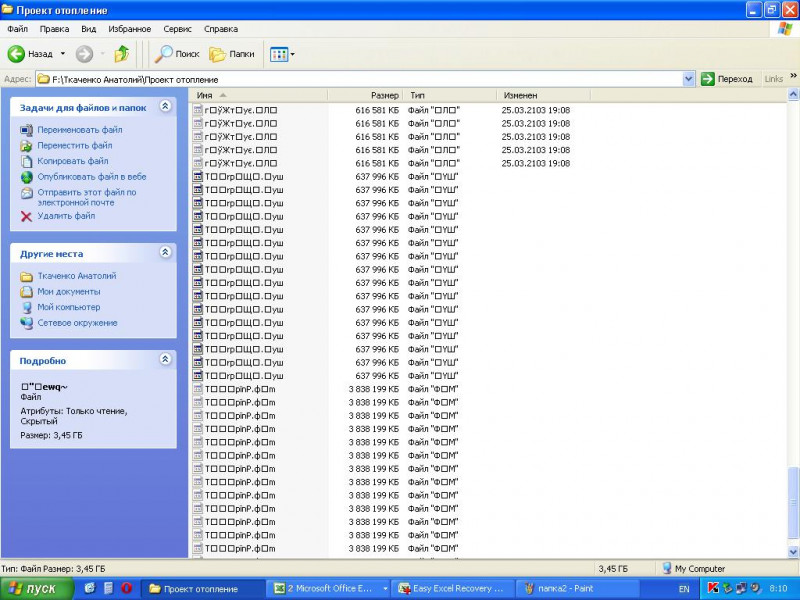The image size is (800, 600).
Task: Open Сетевое окружение link
Action: pyautogui.click(x=77, y=323)
